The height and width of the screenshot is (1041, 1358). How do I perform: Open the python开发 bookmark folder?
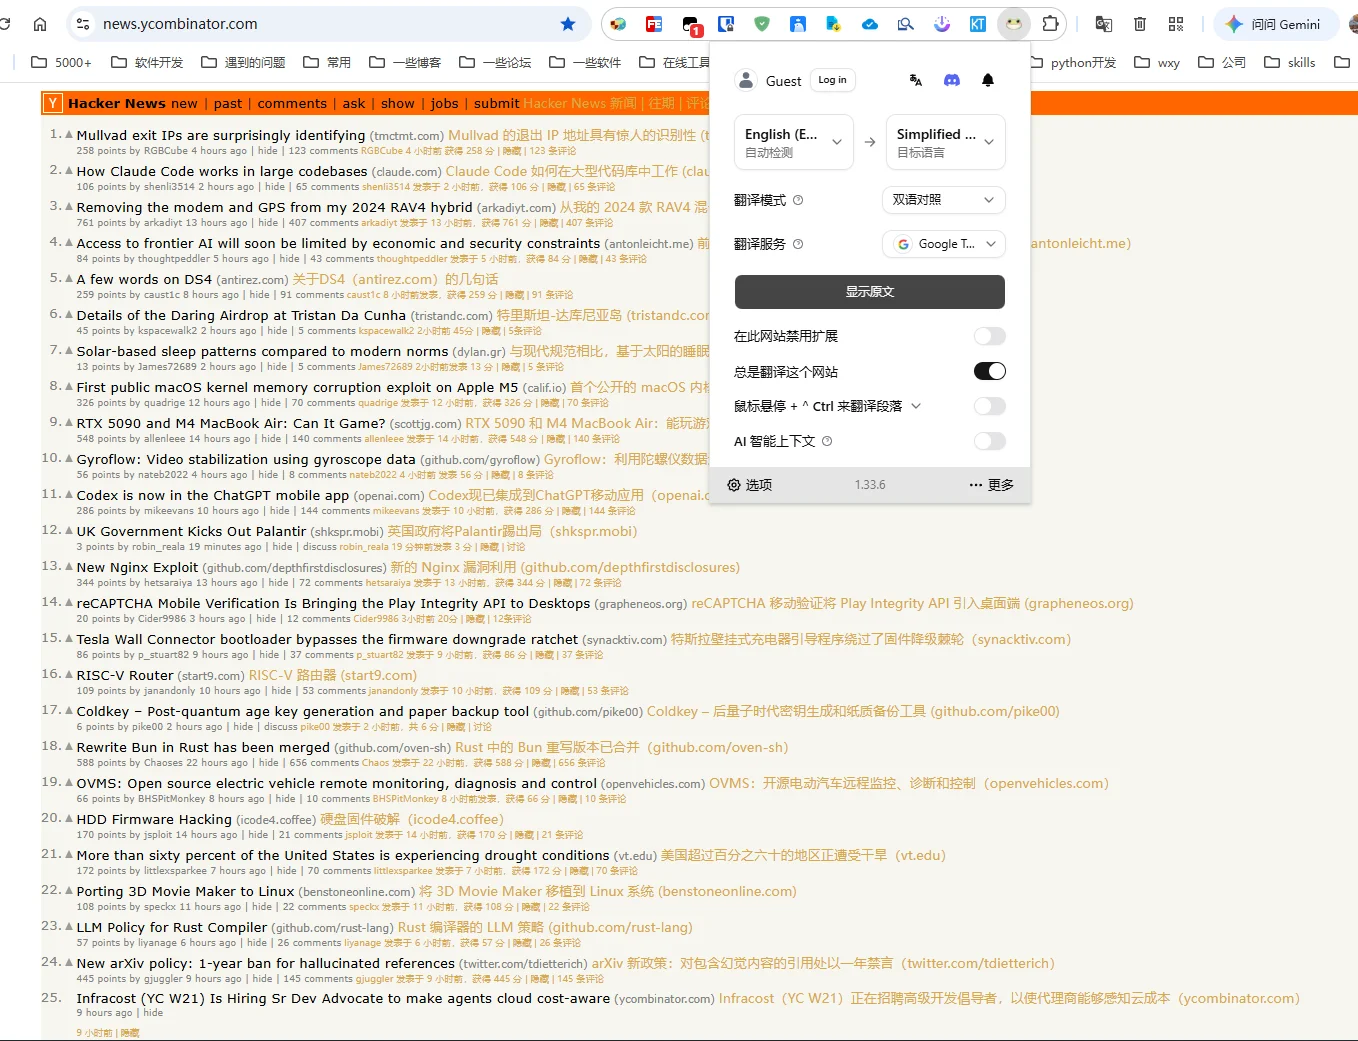tap(1075, 62)
